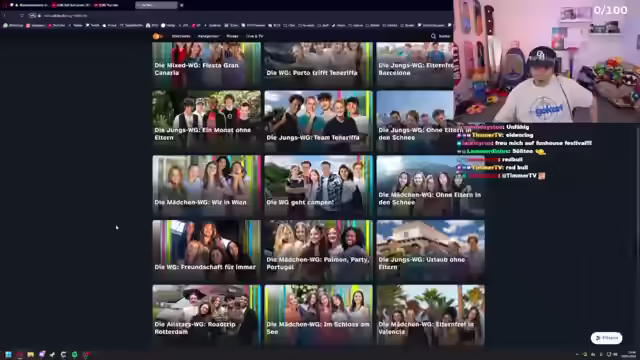Open Die WG geht campen! tile
Screen dimensions: 640x360
[x=318, y=186]
